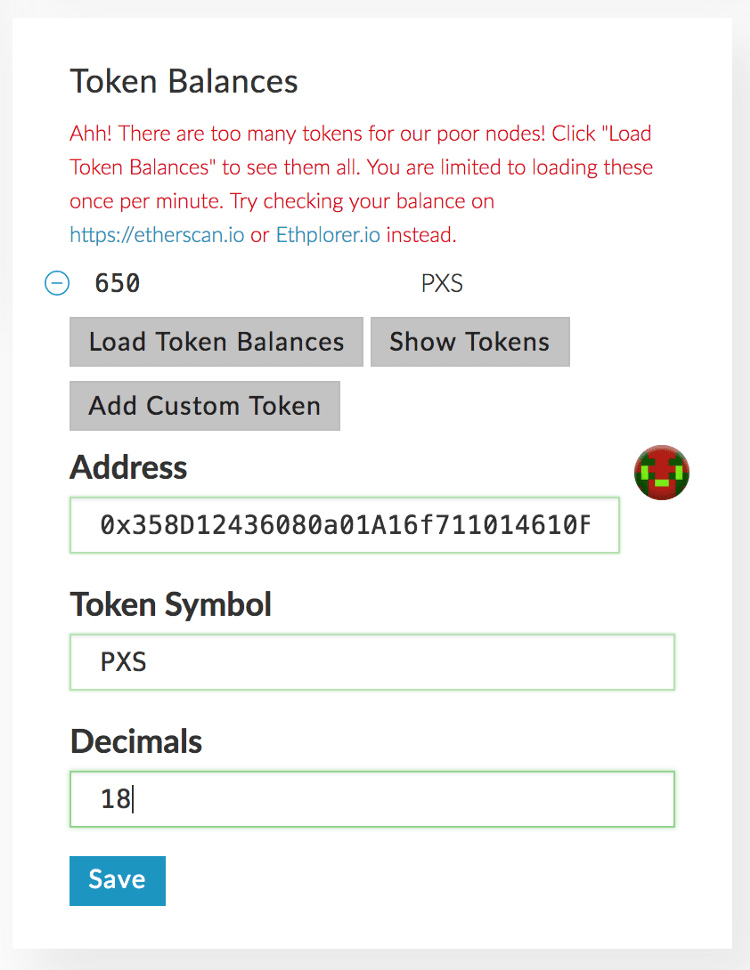The height and width of the screenshot is (970, 750).
Task: Click the Token Symbol label
Action: click(171, 605)
